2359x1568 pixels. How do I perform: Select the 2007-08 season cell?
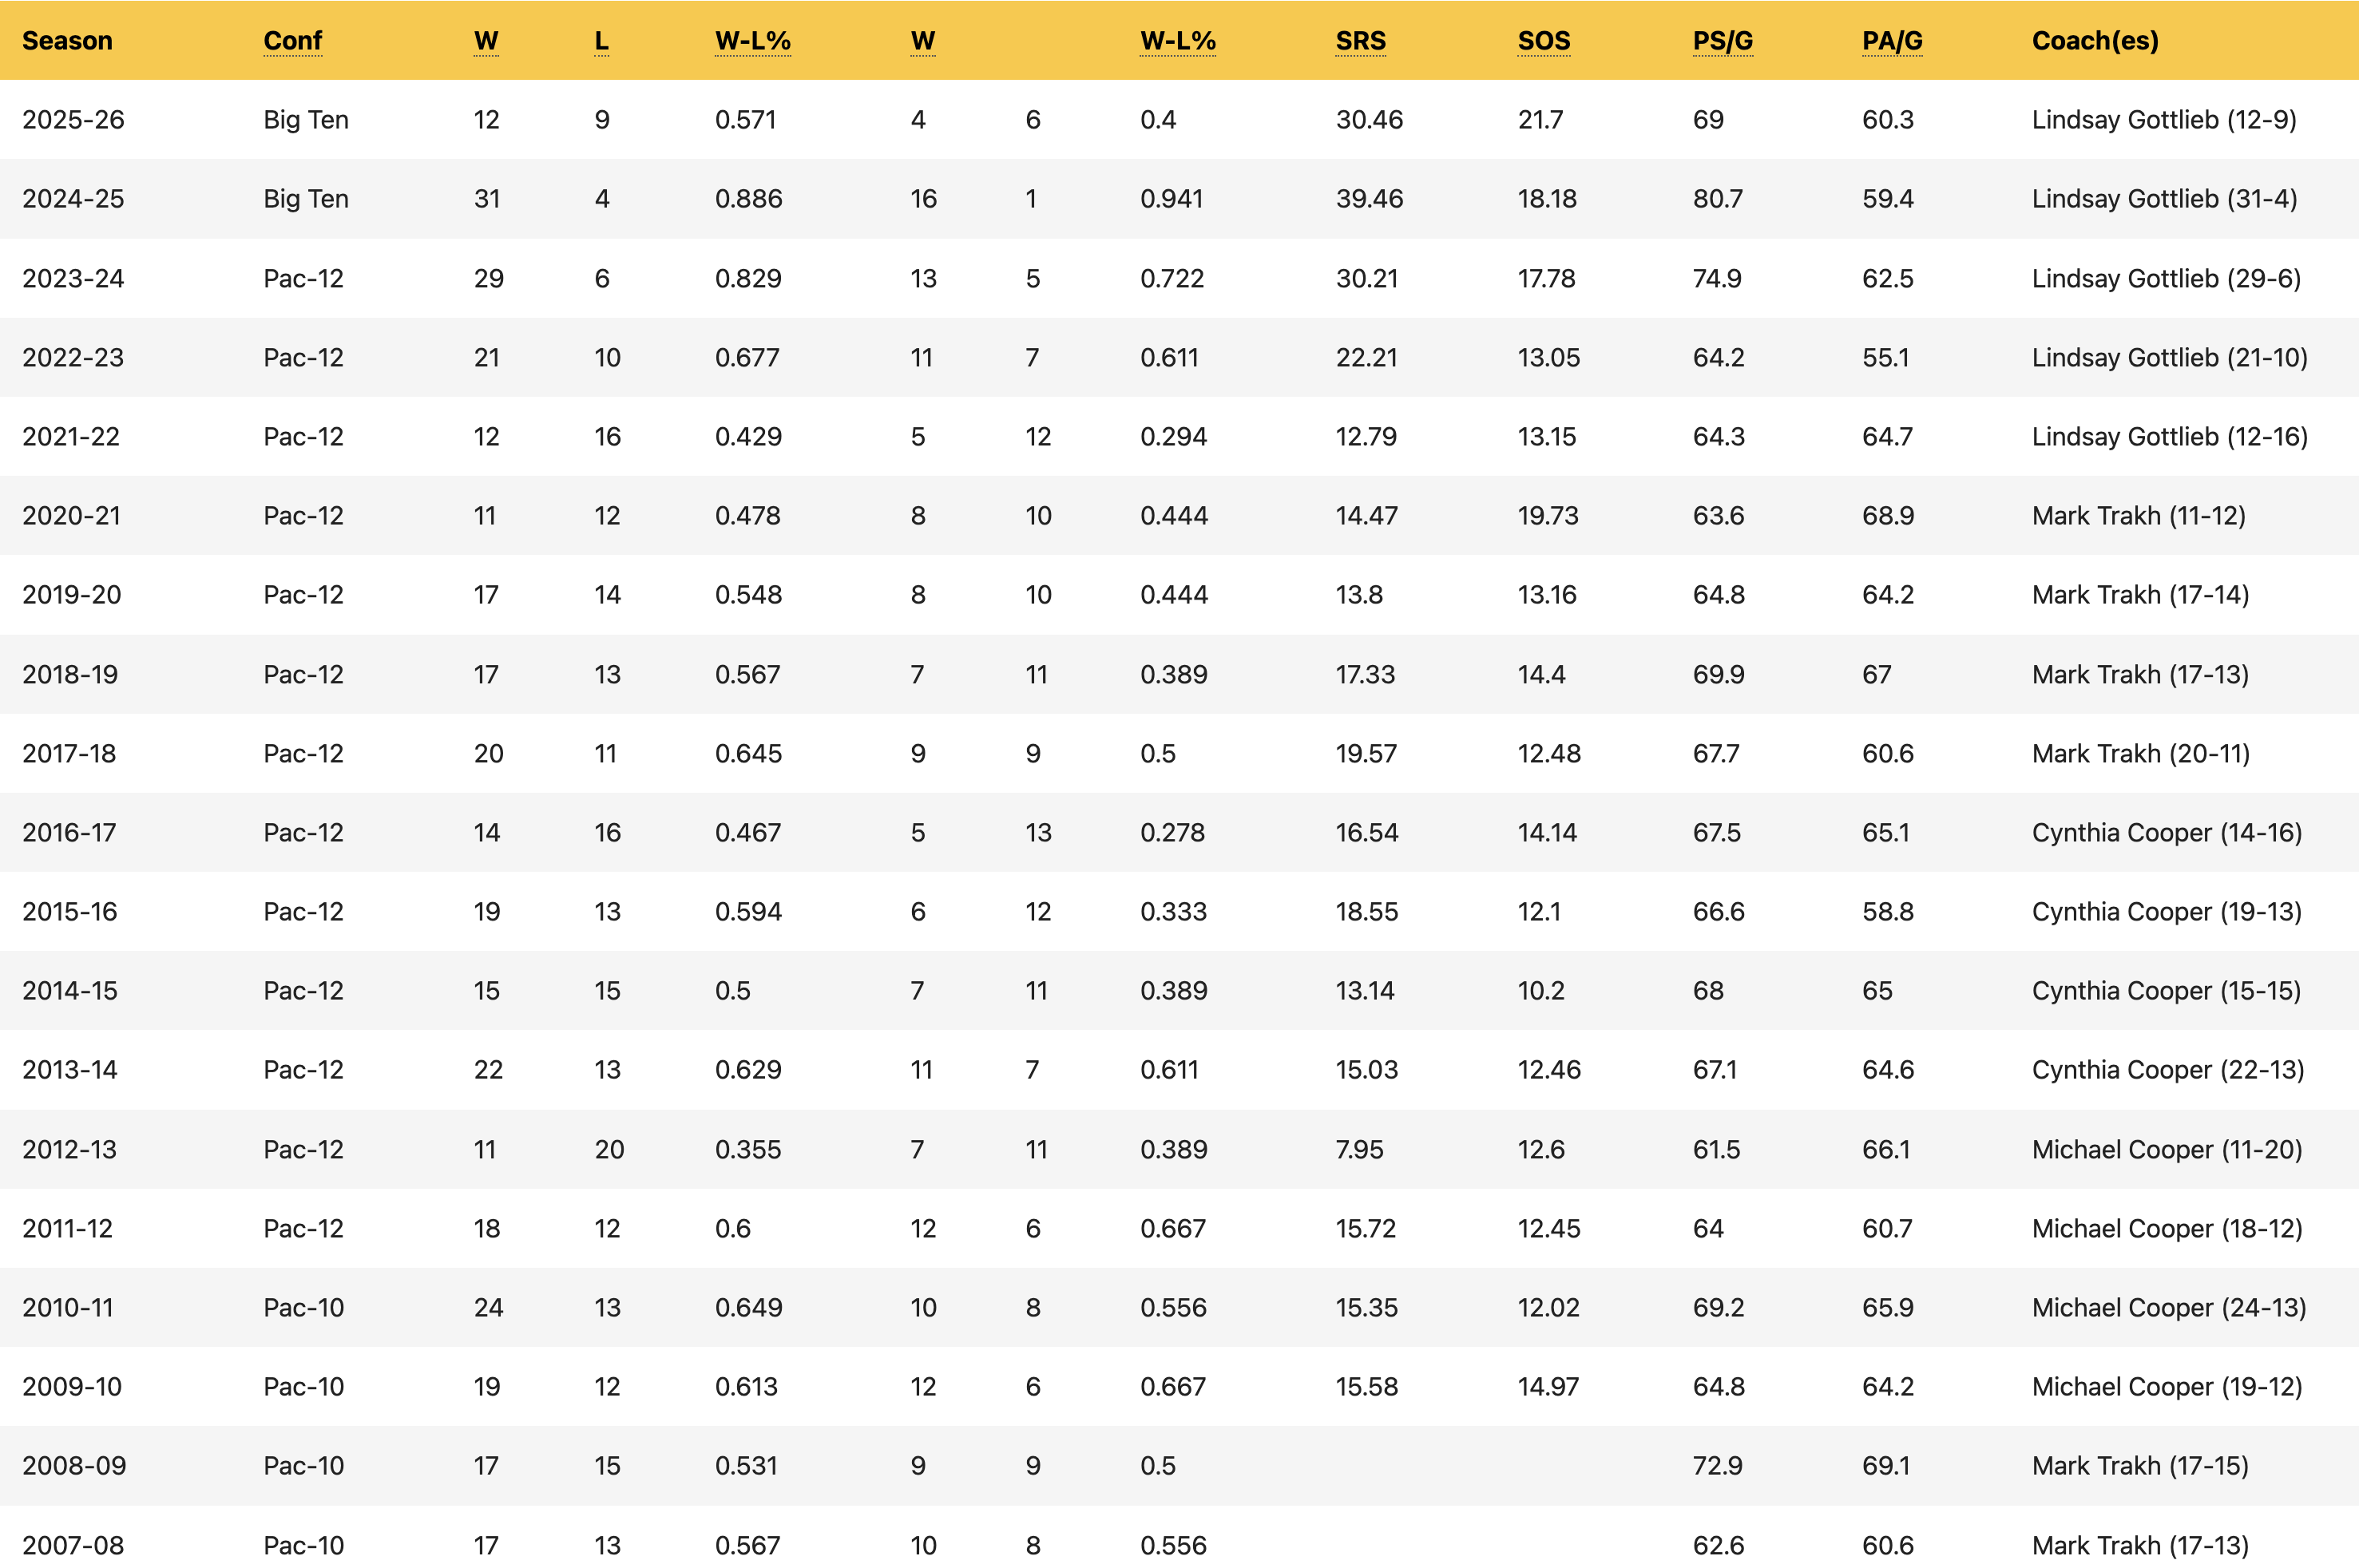[x=73, y=1545]
